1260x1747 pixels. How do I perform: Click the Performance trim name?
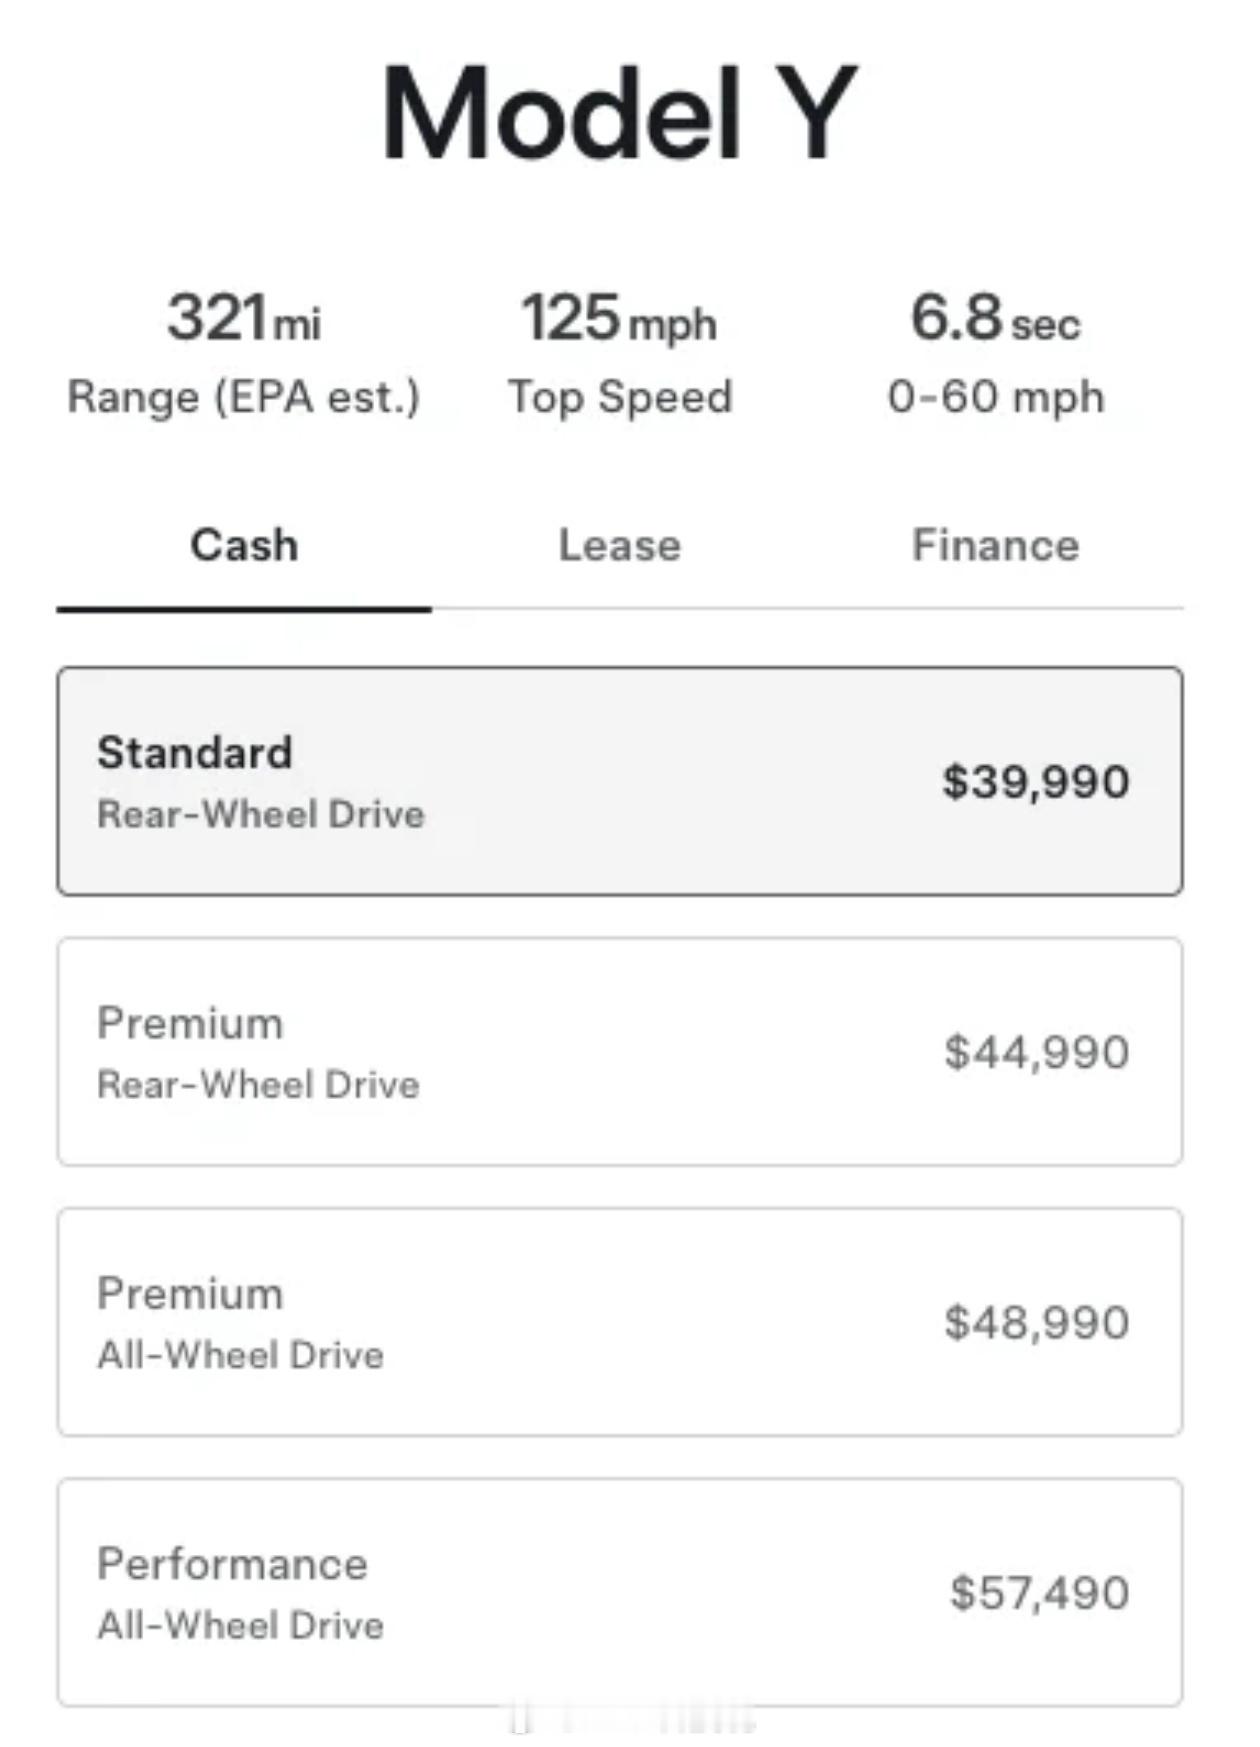pyautogui.click(x=232, y=1564)
